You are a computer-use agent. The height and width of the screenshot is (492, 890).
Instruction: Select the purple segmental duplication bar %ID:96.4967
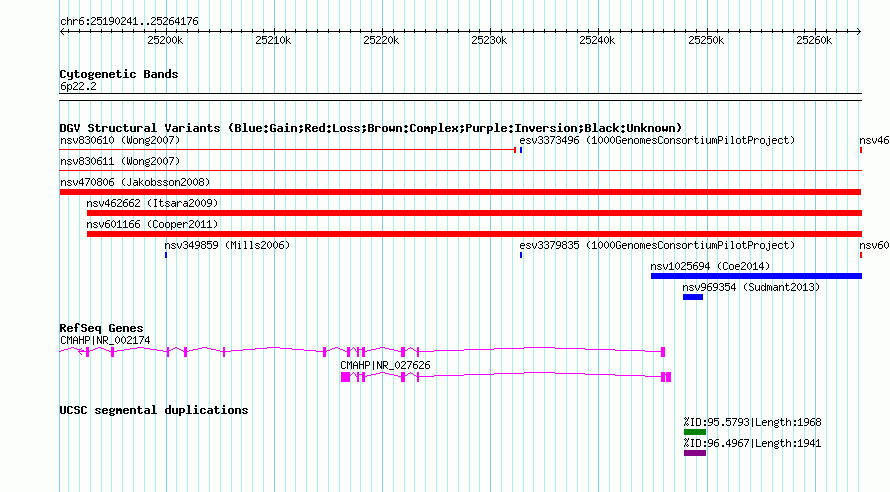tap(695, 453)
